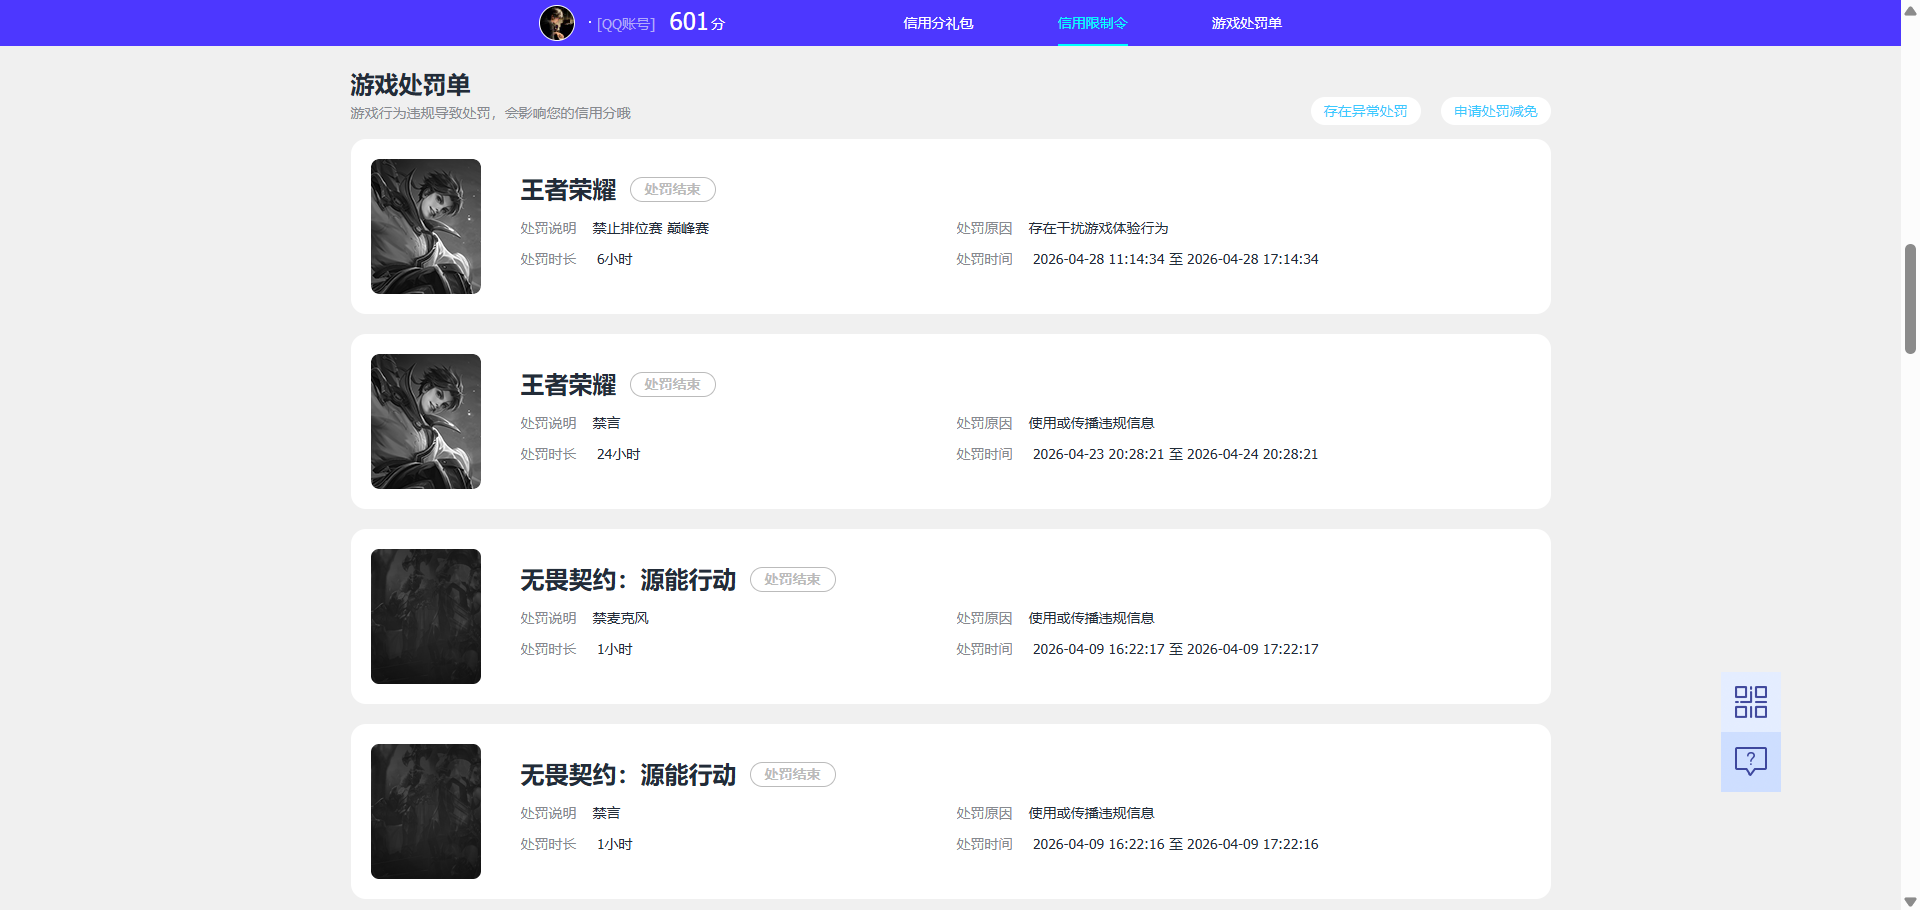
Task: Open the 王者荣耀 6小时 penalty thumbnail
Action: (426, 226)
